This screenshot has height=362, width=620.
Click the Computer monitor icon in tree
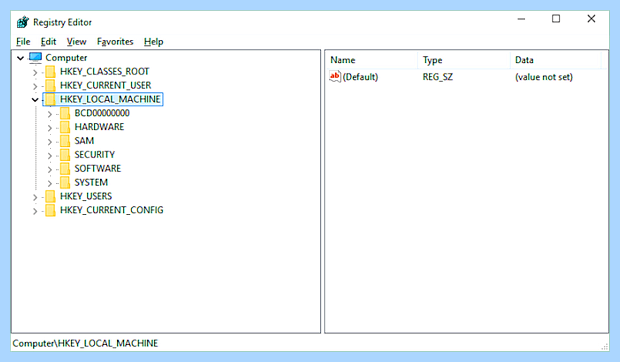(x=35, y=58)
